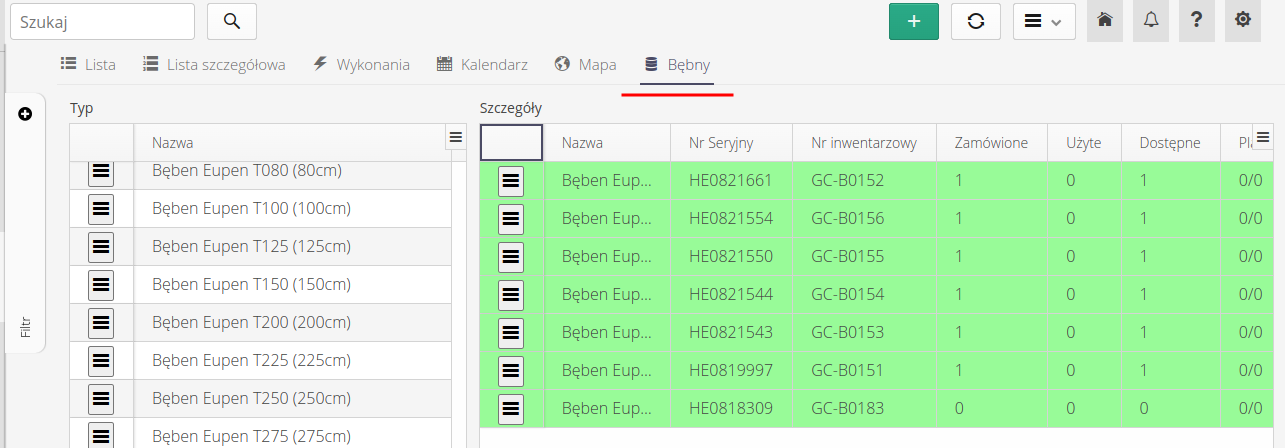Open row menu for Bęben Eupen T100

point(101,209)
